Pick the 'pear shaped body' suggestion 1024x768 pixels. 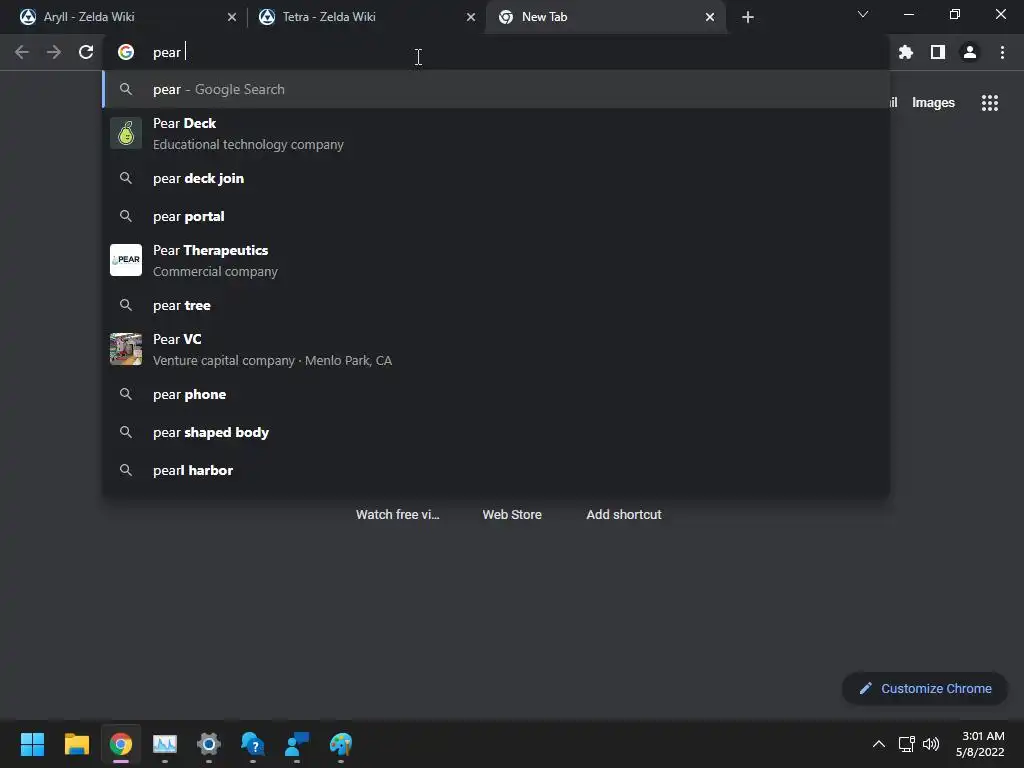(x=496, y=432)
